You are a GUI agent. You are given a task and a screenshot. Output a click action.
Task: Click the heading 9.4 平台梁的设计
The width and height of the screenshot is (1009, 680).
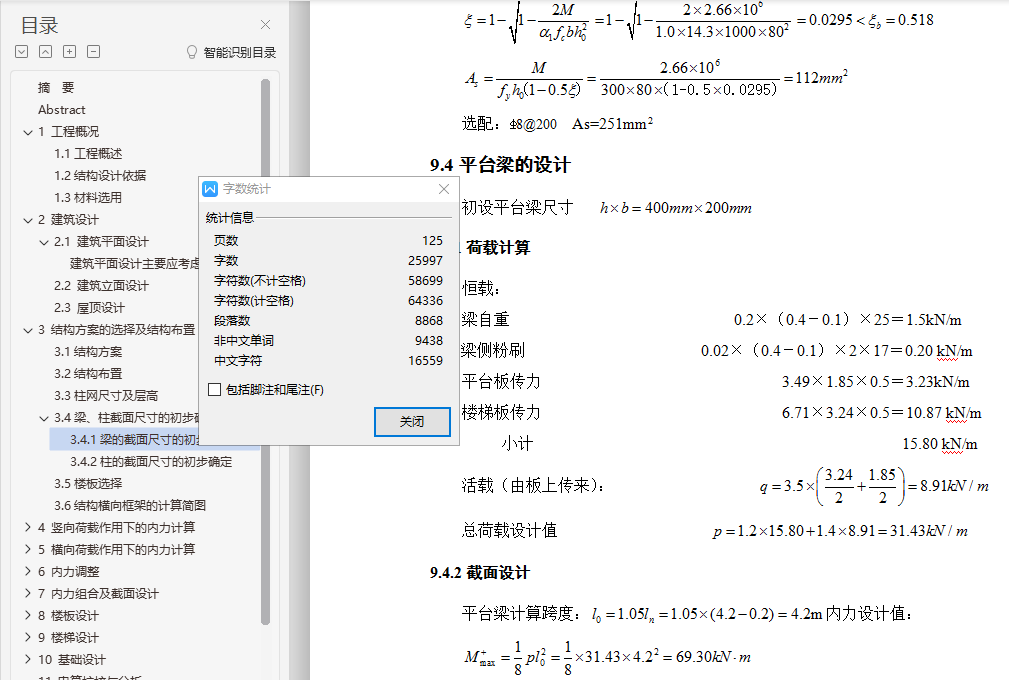500,165
